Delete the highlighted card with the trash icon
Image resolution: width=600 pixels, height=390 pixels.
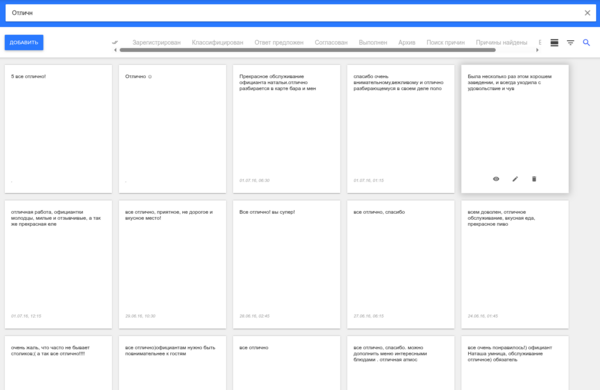coord(534,179)
